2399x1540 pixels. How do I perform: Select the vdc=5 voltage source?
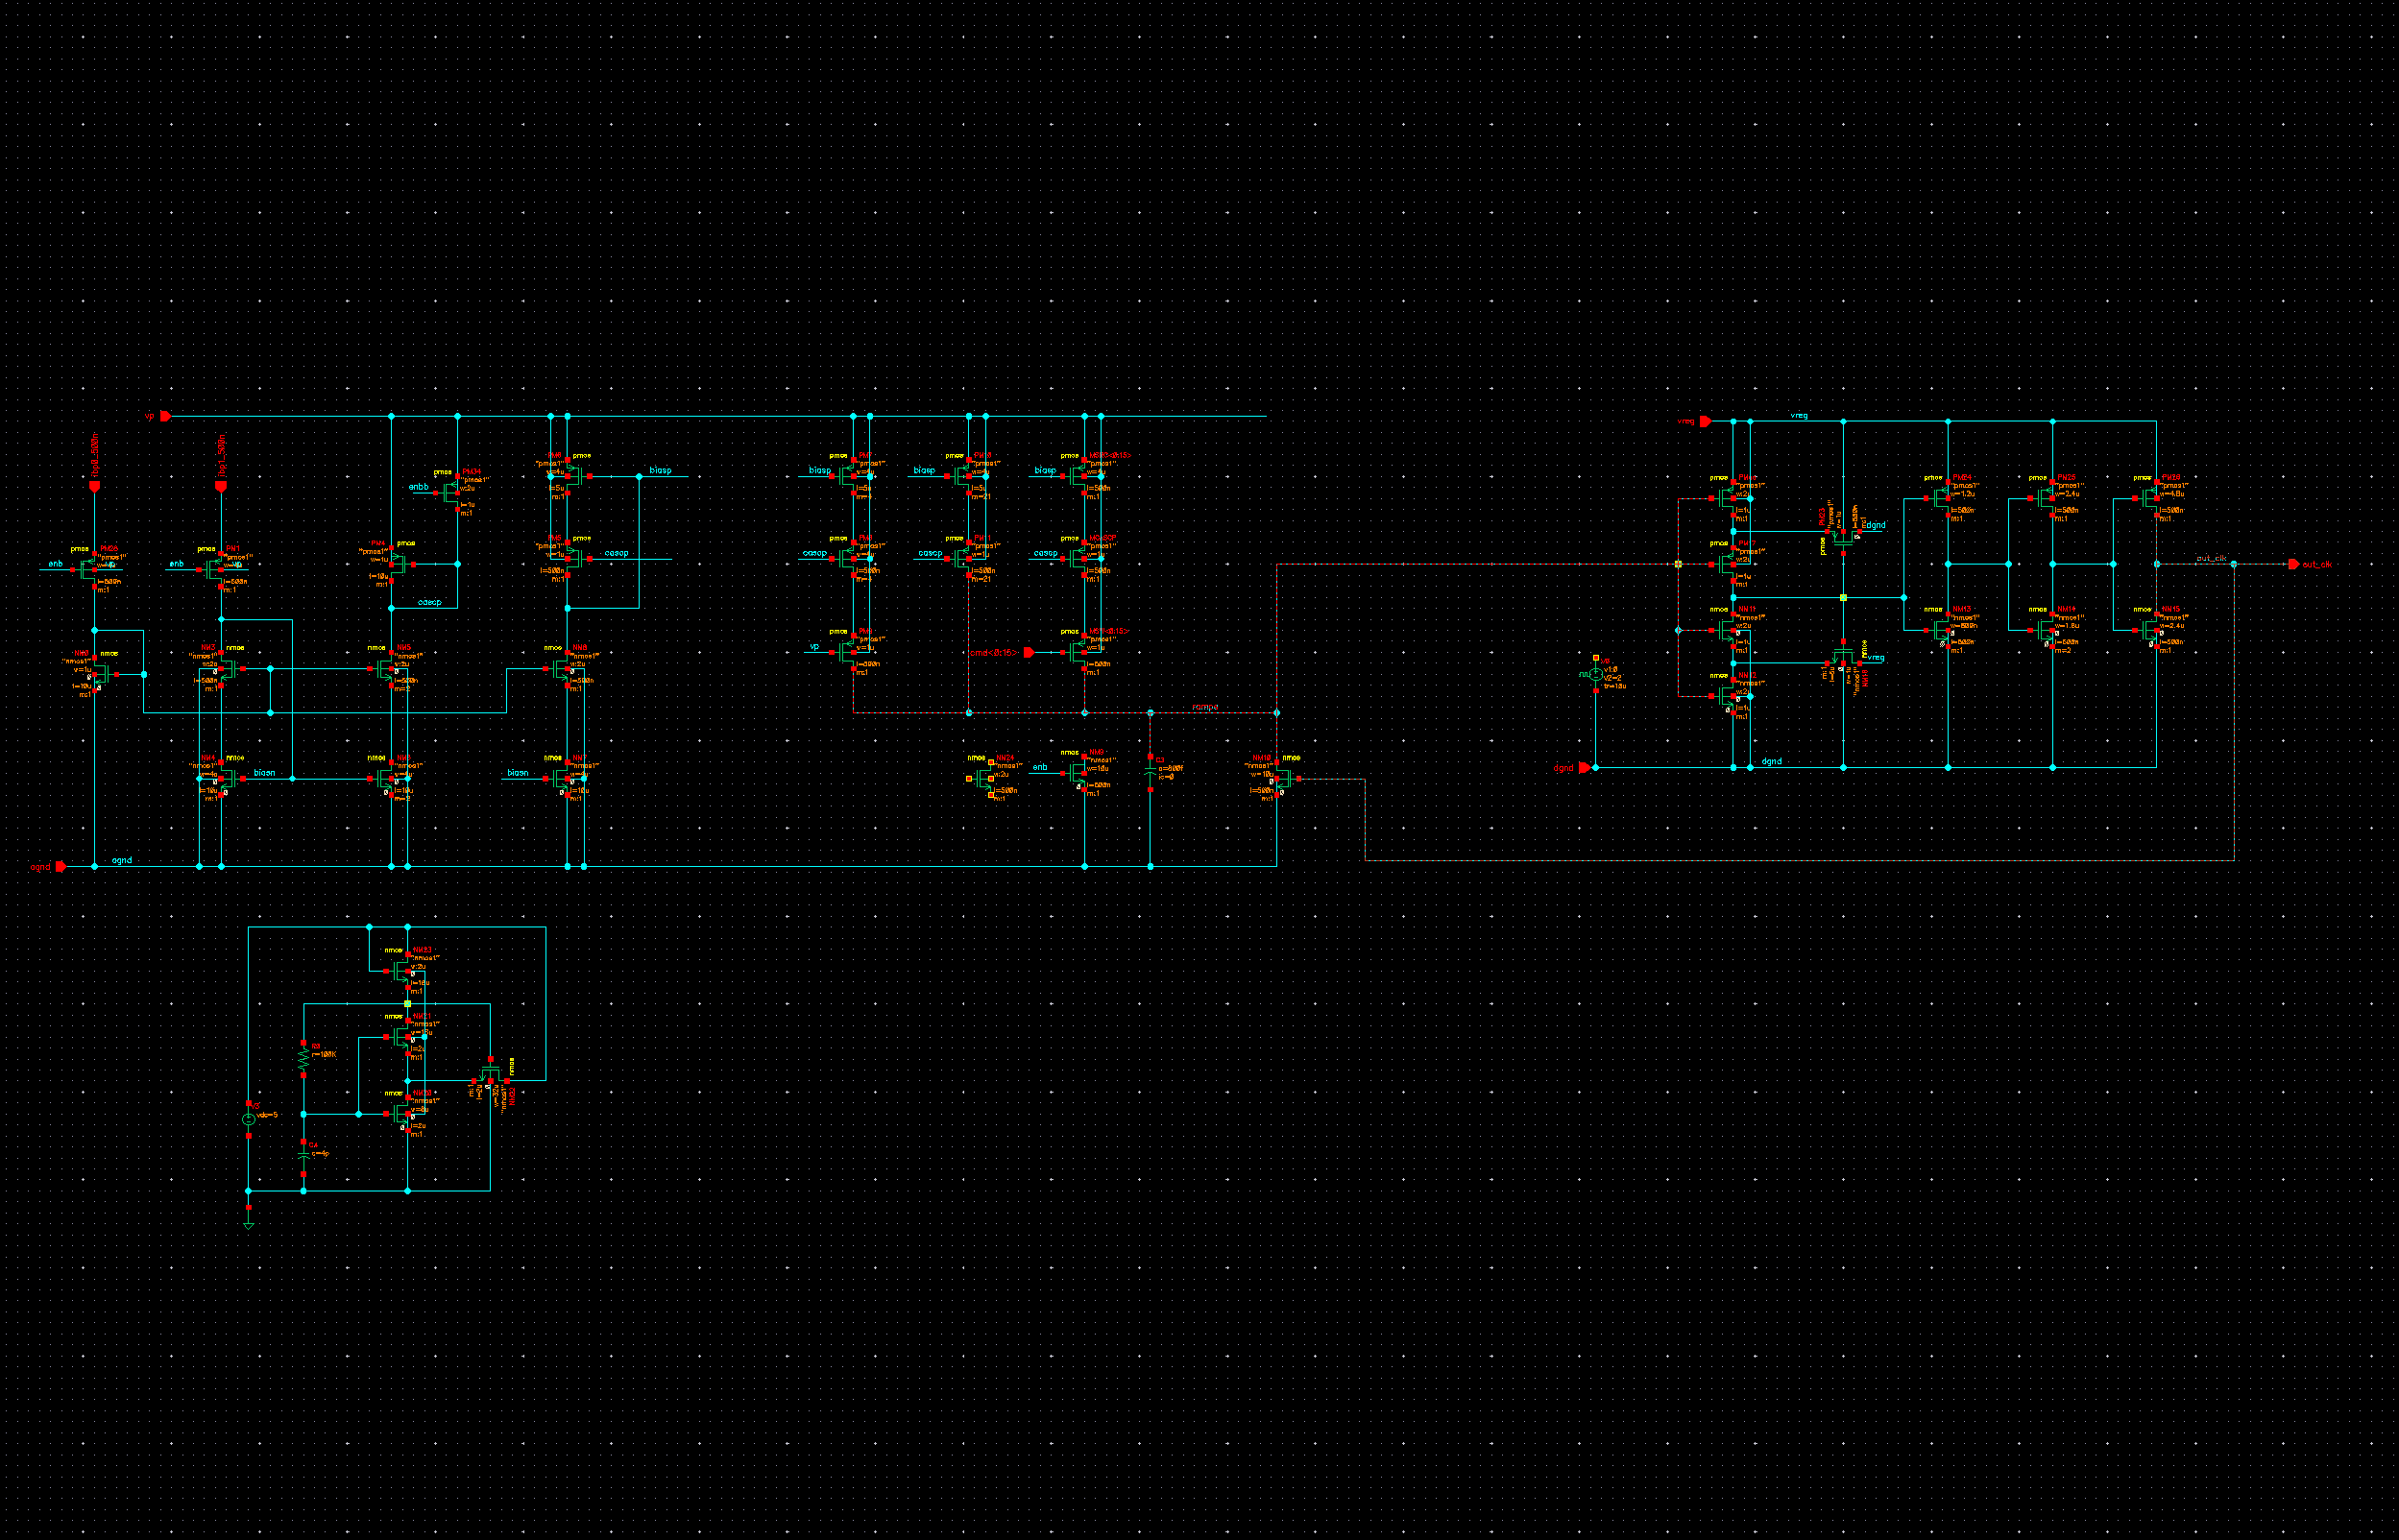tap(249, 1119)
